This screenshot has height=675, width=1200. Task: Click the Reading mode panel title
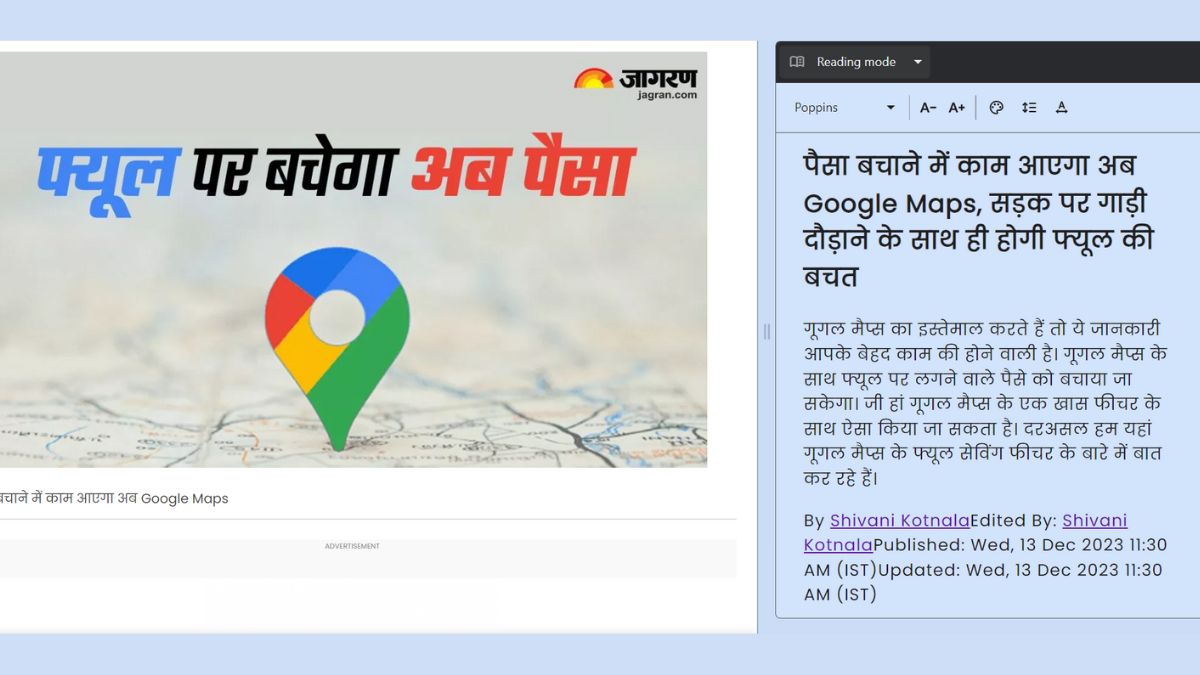pyautogui.click(x=855, y=62)
